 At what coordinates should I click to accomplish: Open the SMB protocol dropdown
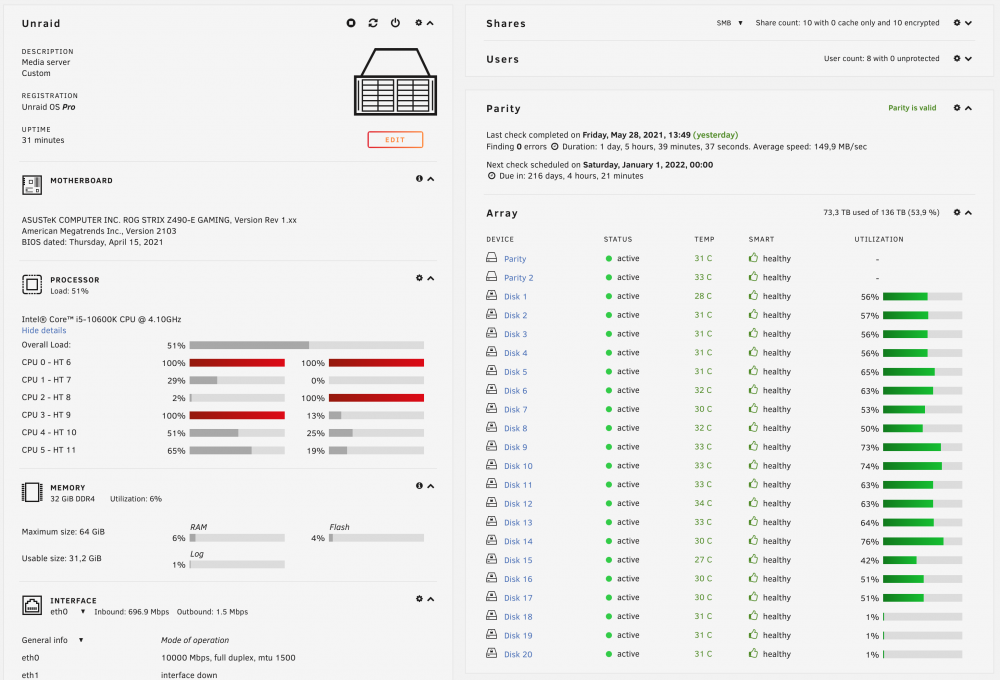click(730, 23)
